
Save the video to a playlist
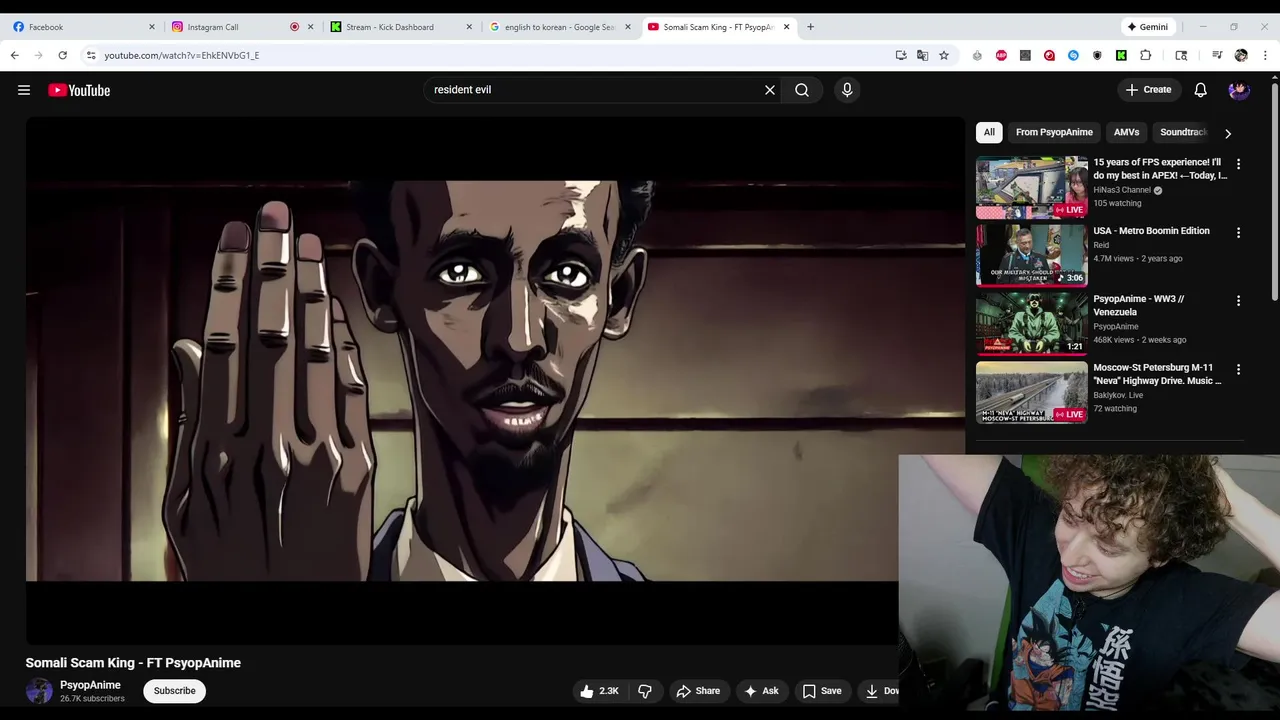821,691
